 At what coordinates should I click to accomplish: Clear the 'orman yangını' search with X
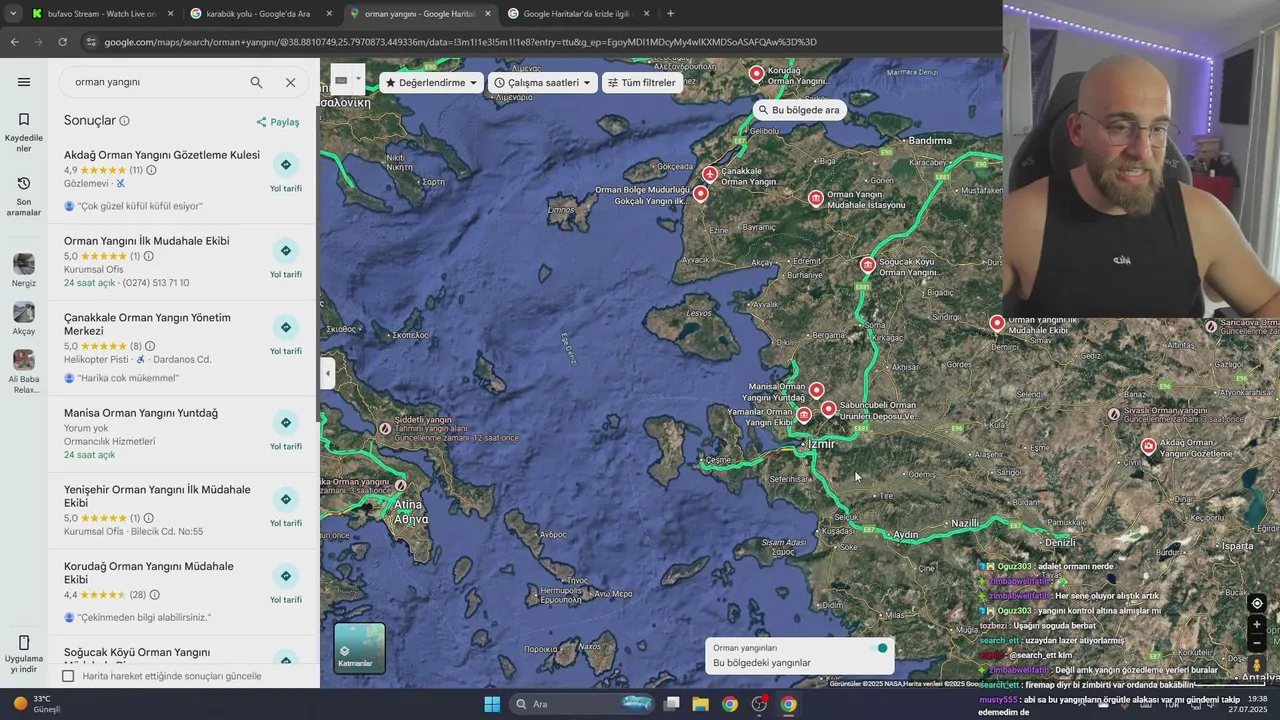coord(290,82)
